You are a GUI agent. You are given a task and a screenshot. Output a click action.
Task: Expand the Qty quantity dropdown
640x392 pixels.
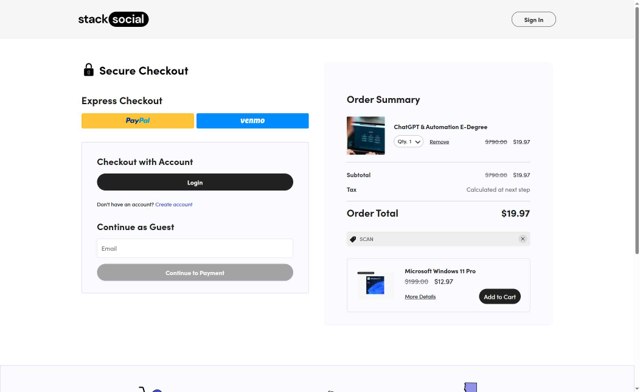(x=408, y=142)
